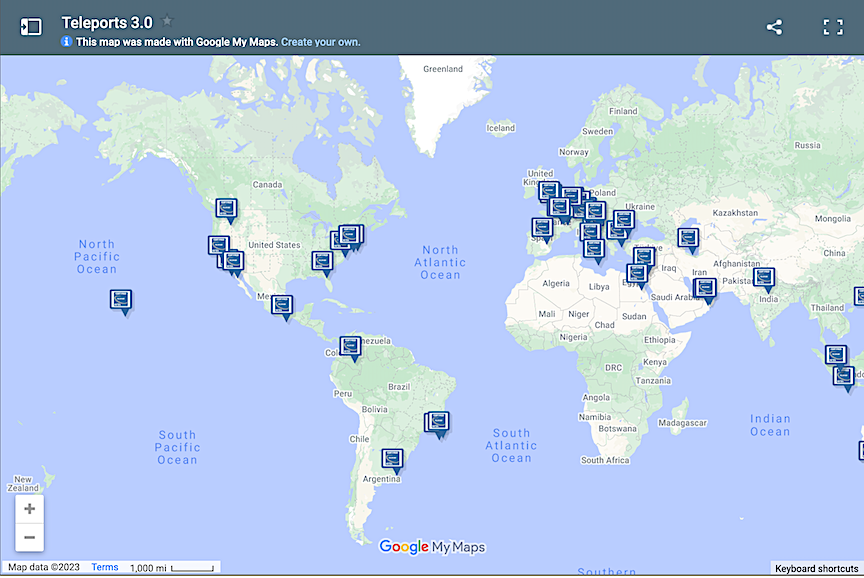Share this map via share icon
The image size is (864, 578).
click(x=774, y=27)
